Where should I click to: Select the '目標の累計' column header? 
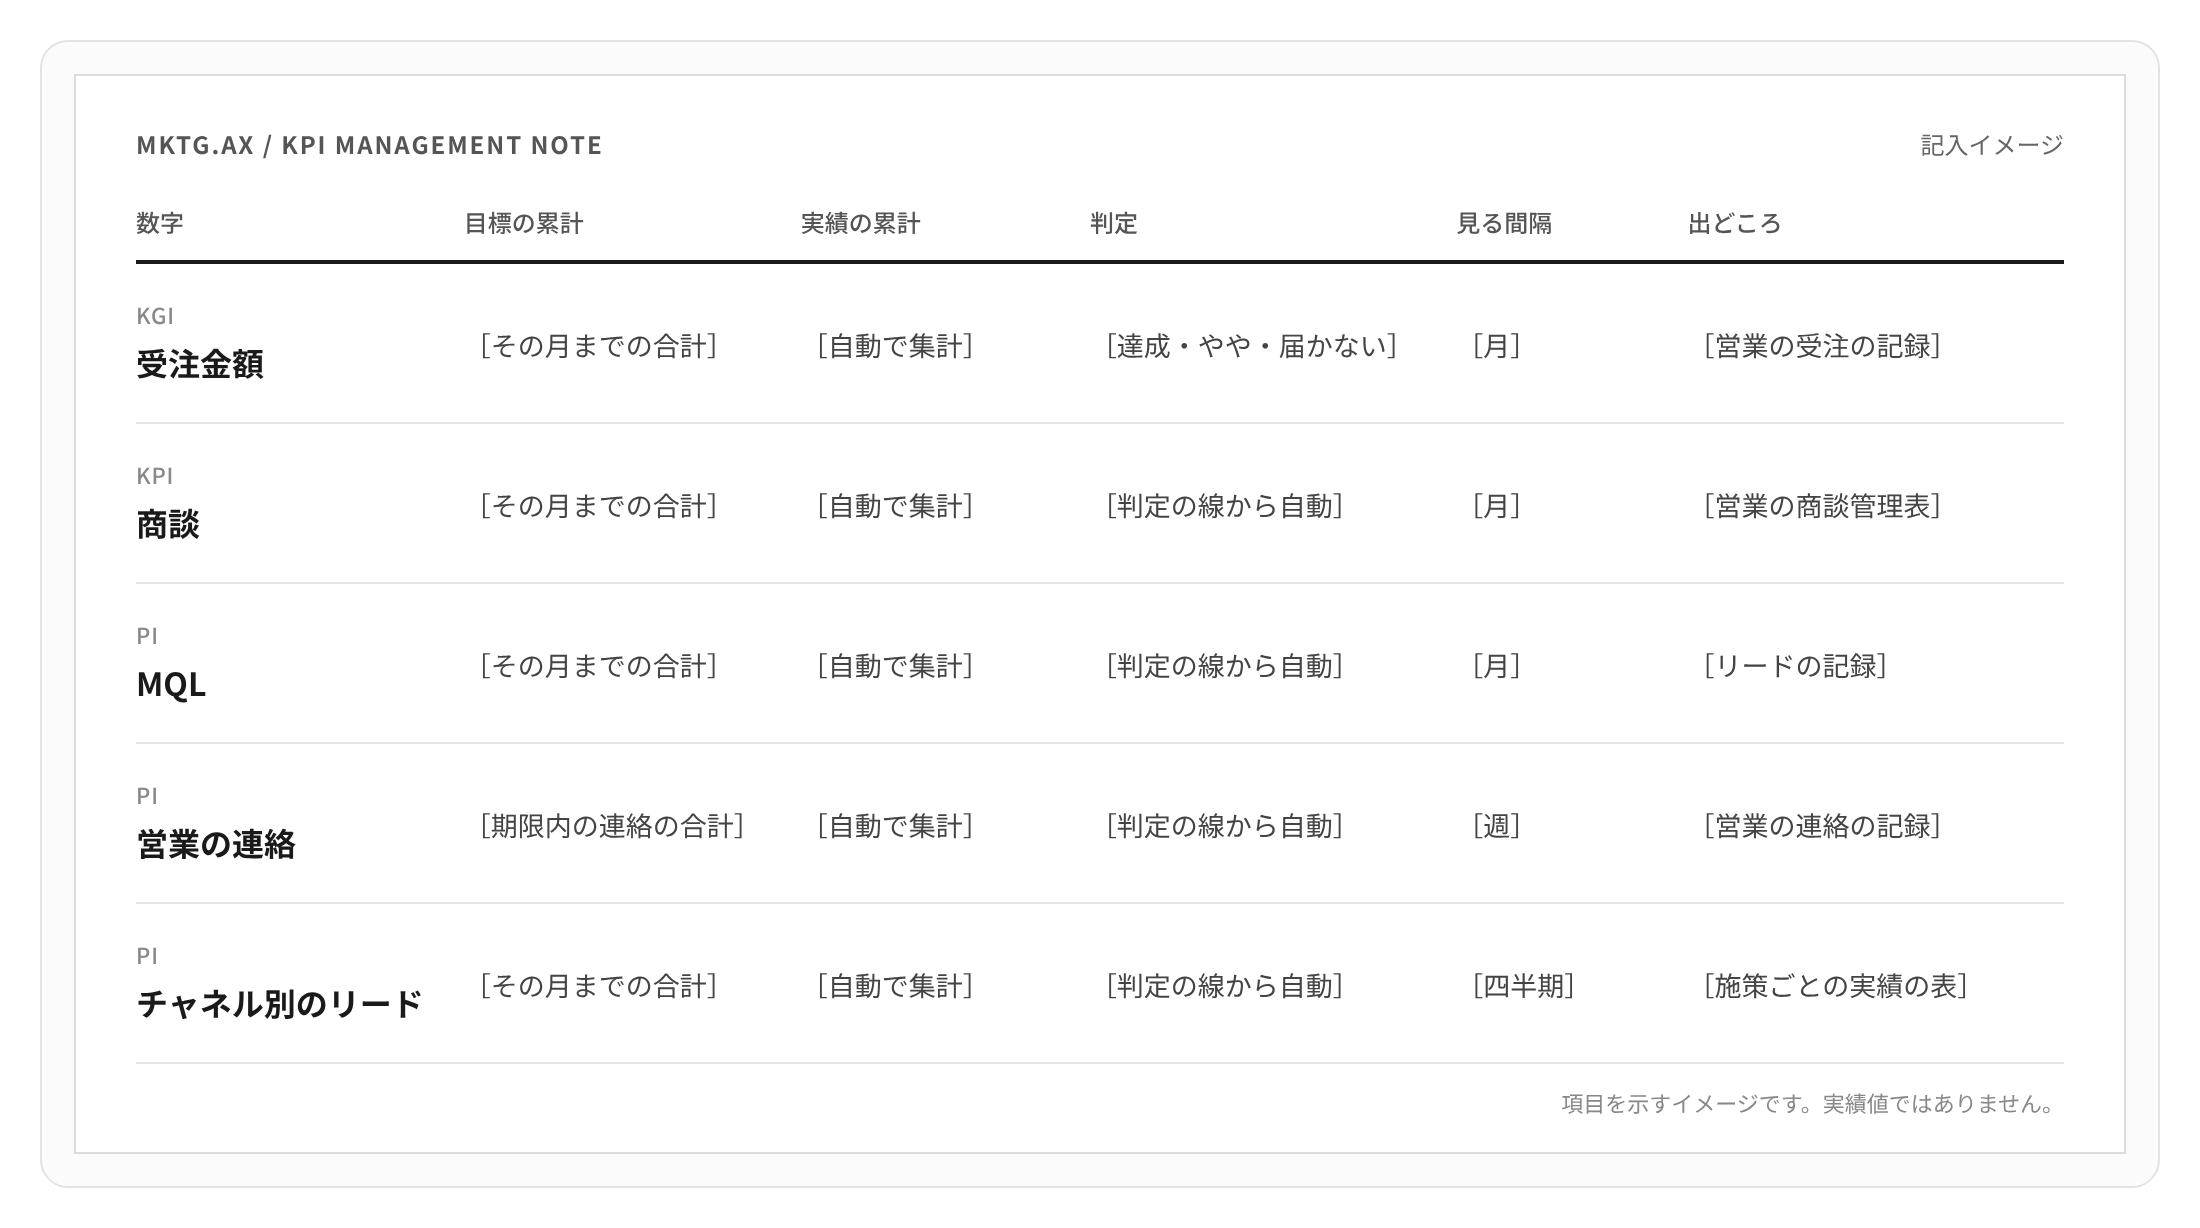click(x=524, y=223)
